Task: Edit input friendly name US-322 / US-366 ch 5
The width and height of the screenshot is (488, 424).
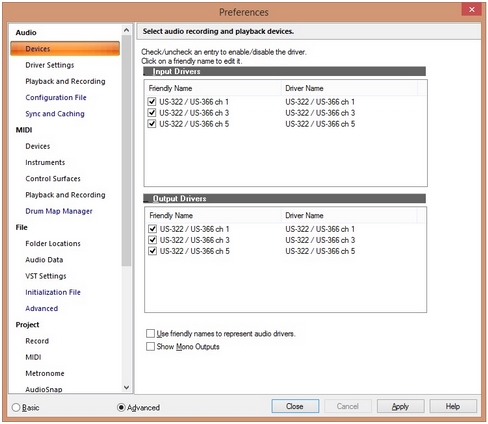Action: tap(194, 124)
